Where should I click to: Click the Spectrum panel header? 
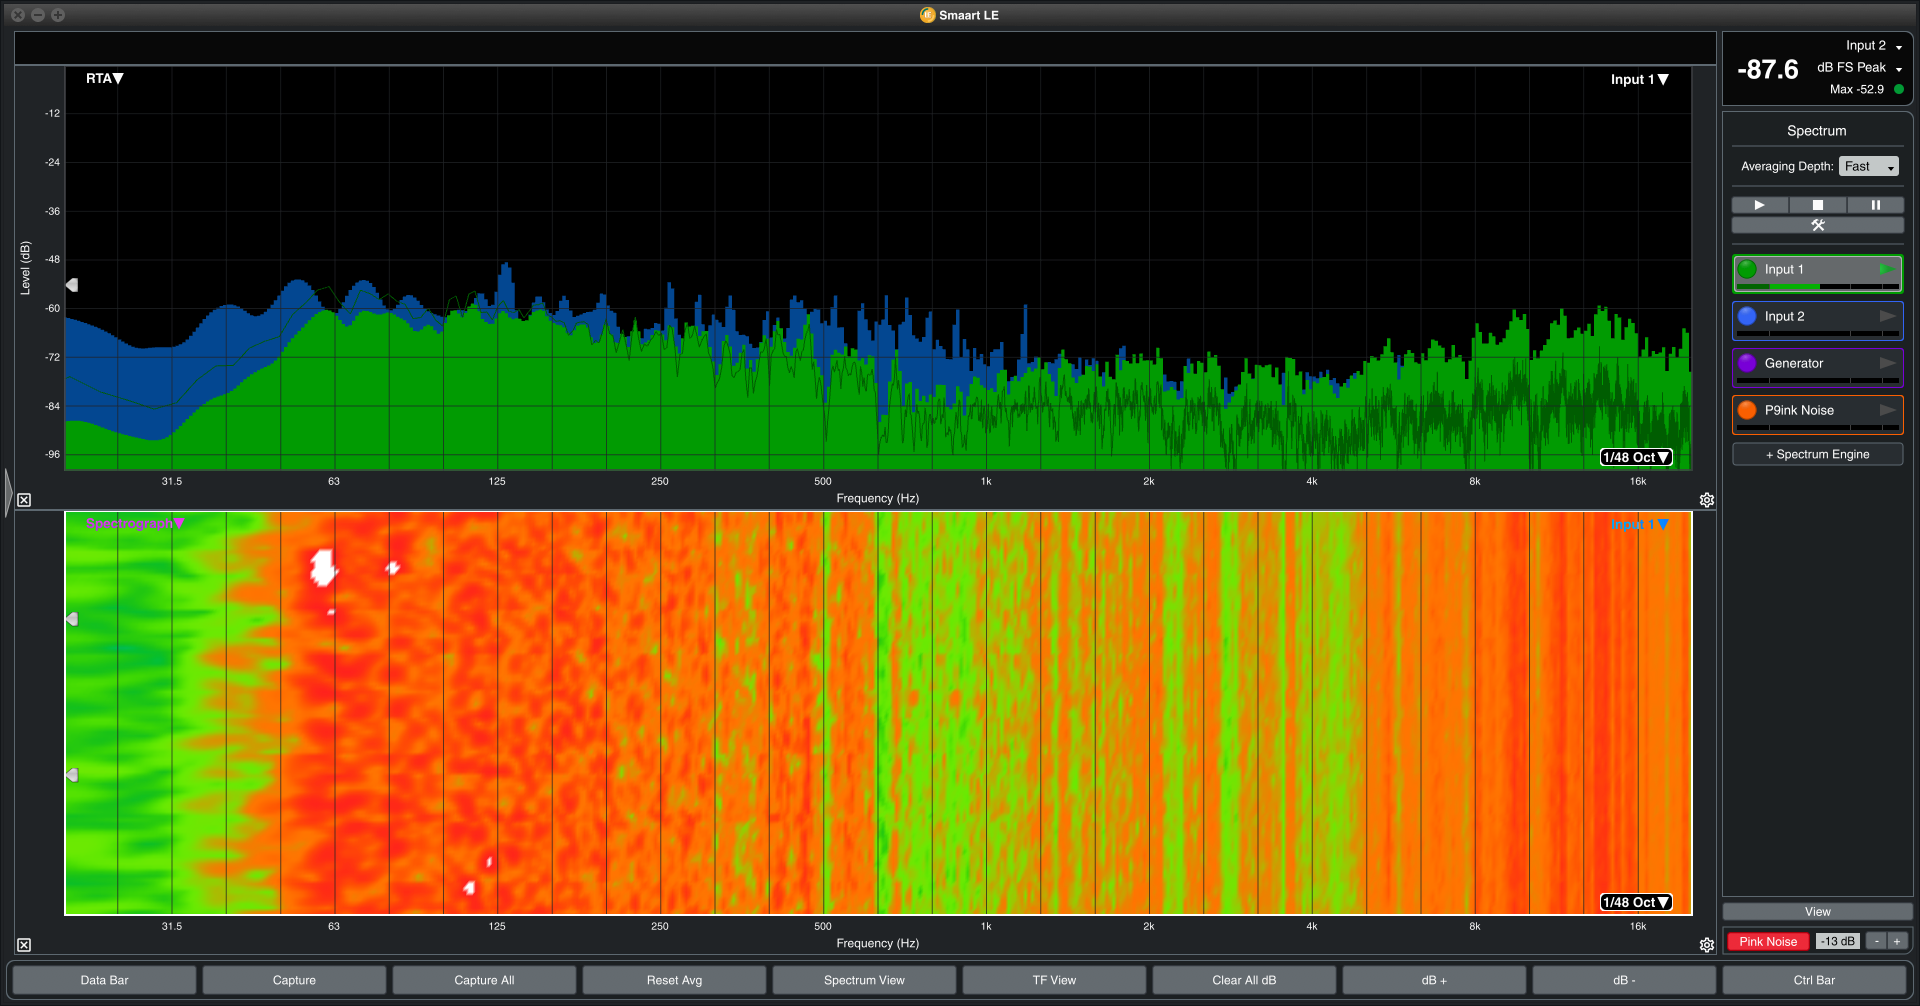pos(1816,131)
